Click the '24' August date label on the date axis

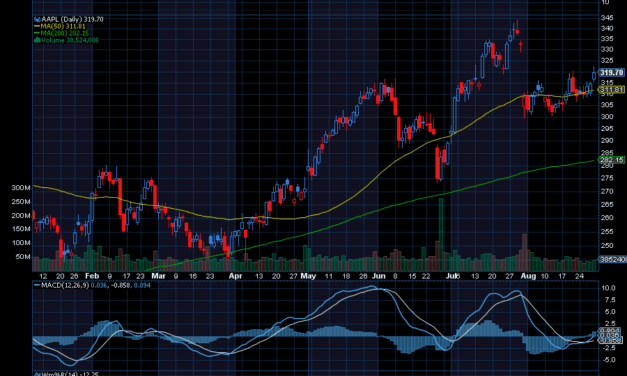tap(580, 276)
